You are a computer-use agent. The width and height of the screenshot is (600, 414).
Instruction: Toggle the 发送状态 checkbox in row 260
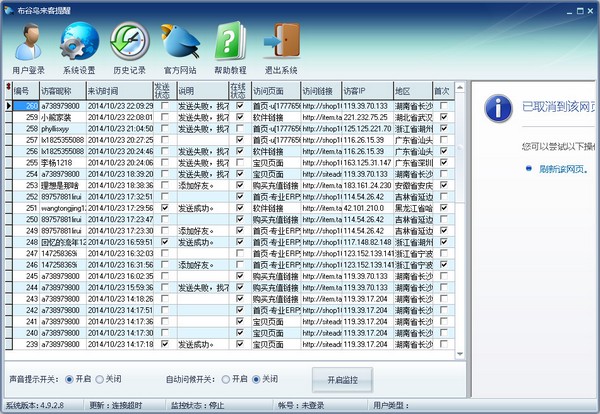[164, 105]
